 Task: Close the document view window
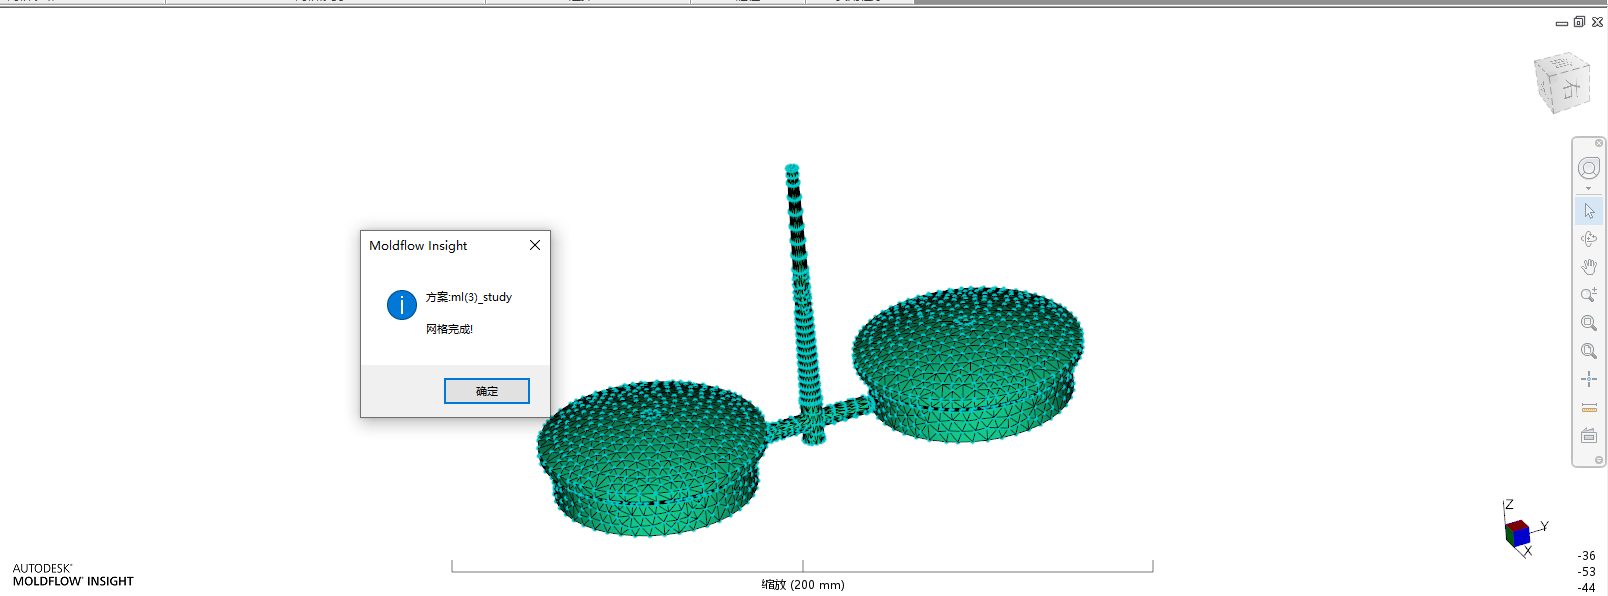[1597, 22]
